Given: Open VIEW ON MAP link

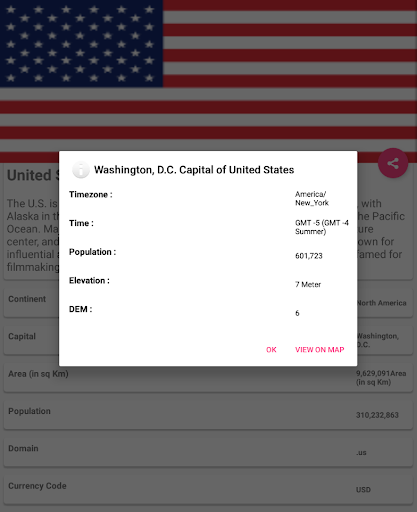Looking at the screenshot, I should click(x=319, y=350).
